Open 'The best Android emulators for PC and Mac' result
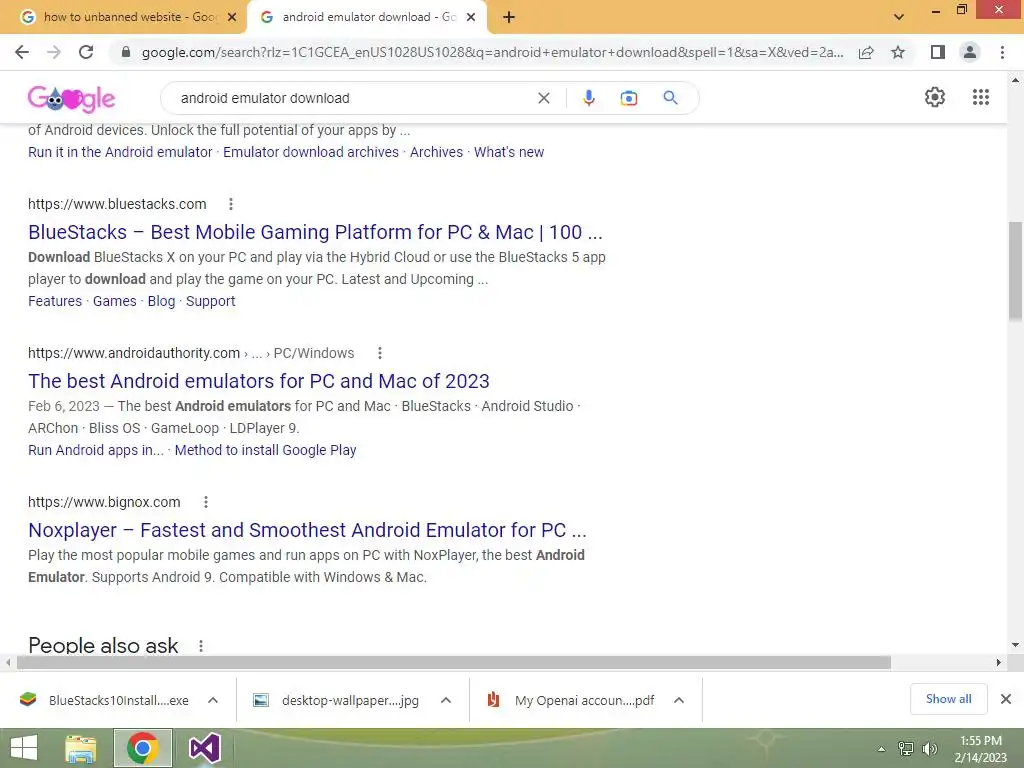Image resolution: width=1024 pixels, height=768 pixels. 259,381
